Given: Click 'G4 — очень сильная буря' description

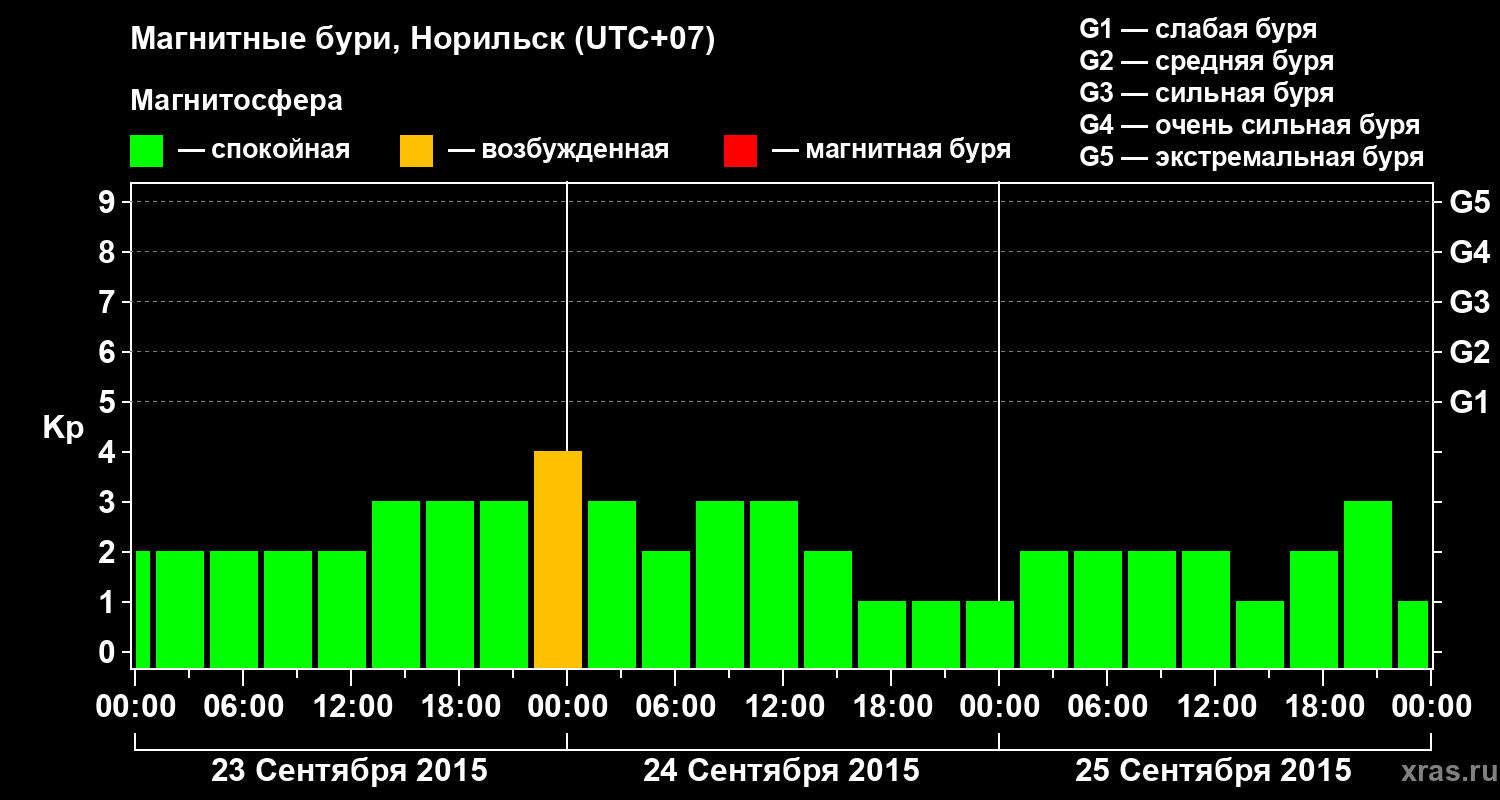Looking at the screenshot, I should [1250, 125].
